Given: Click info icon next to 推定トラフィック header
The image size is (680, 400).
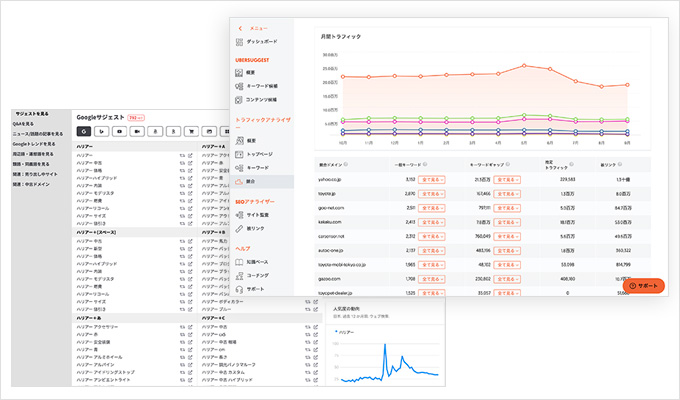Looking at the screenshot, I should 571,164.
